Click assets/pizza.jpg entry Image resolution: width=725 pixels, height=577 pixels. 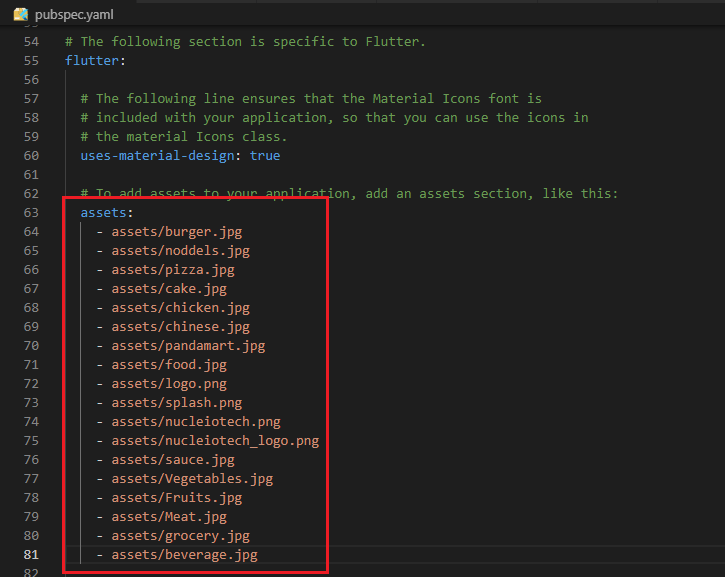(173, 270)
